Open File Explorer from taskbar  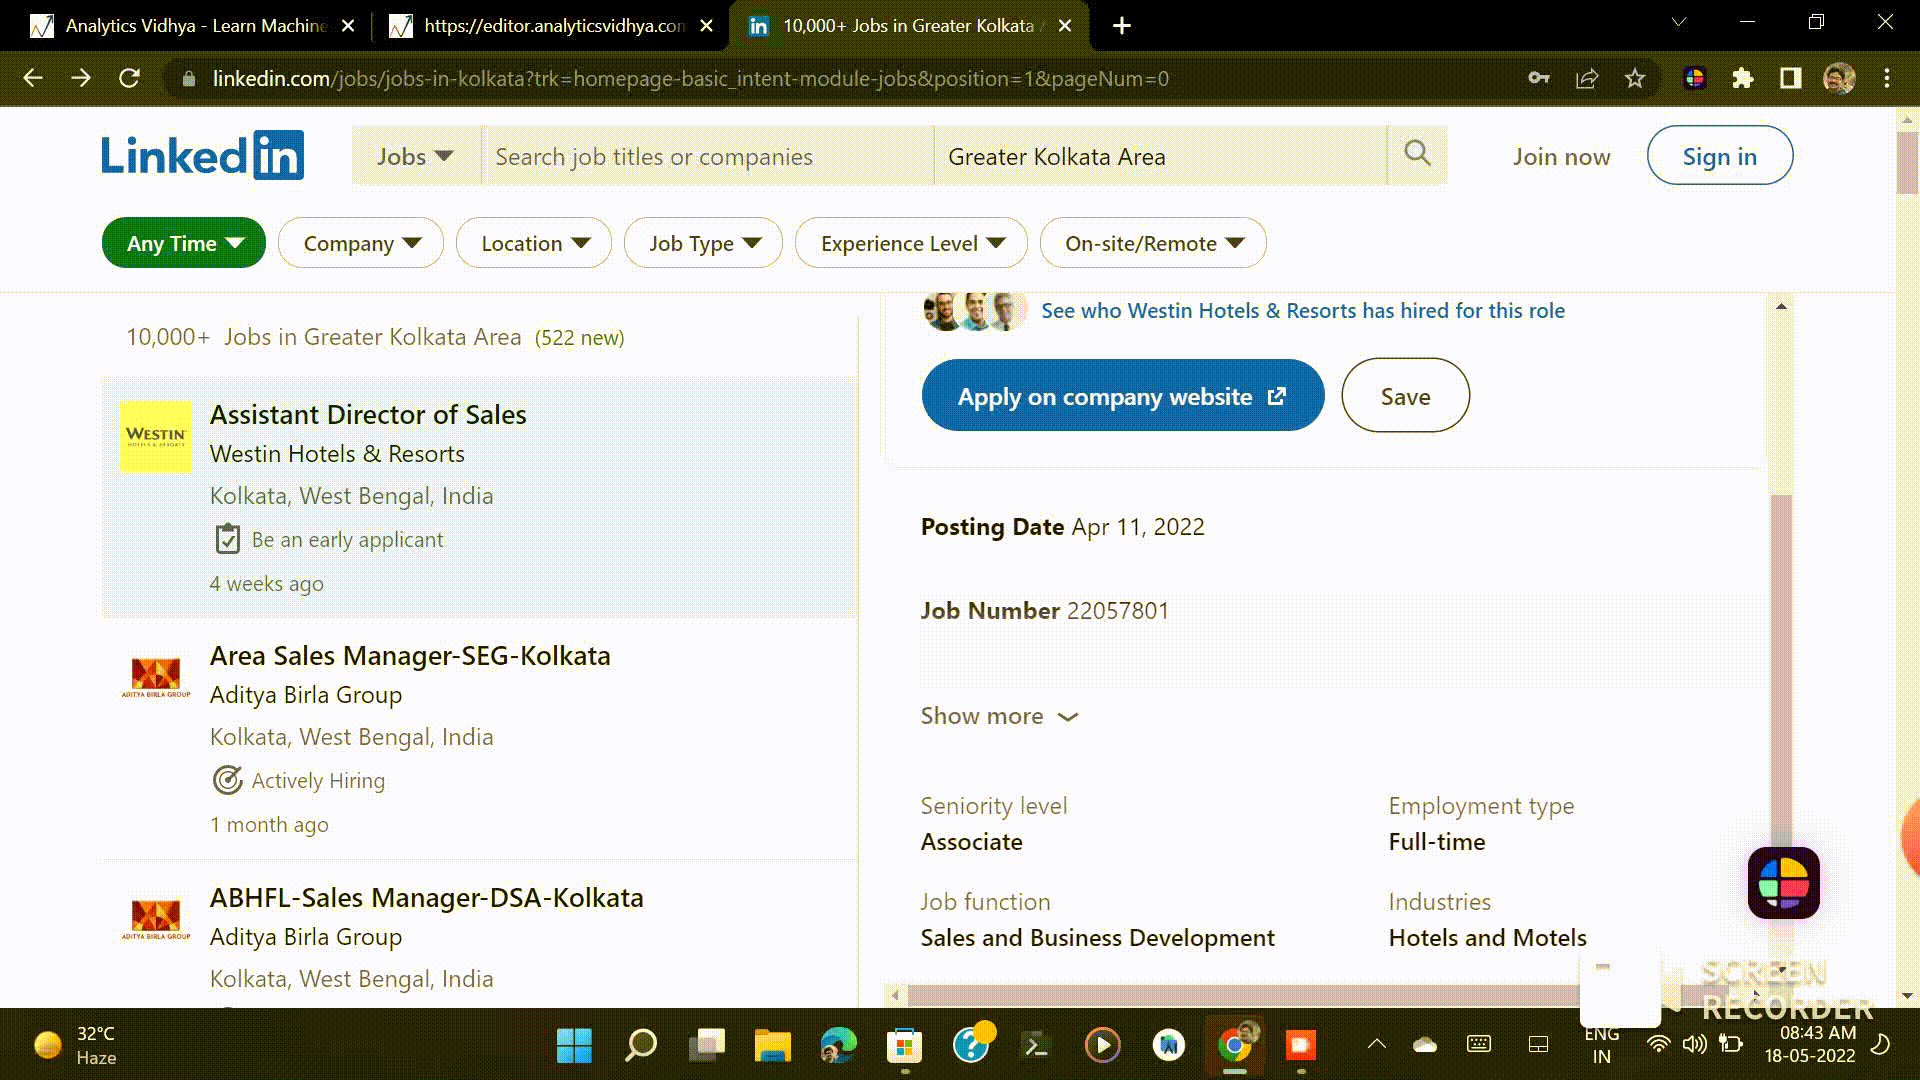point(772,1046)
